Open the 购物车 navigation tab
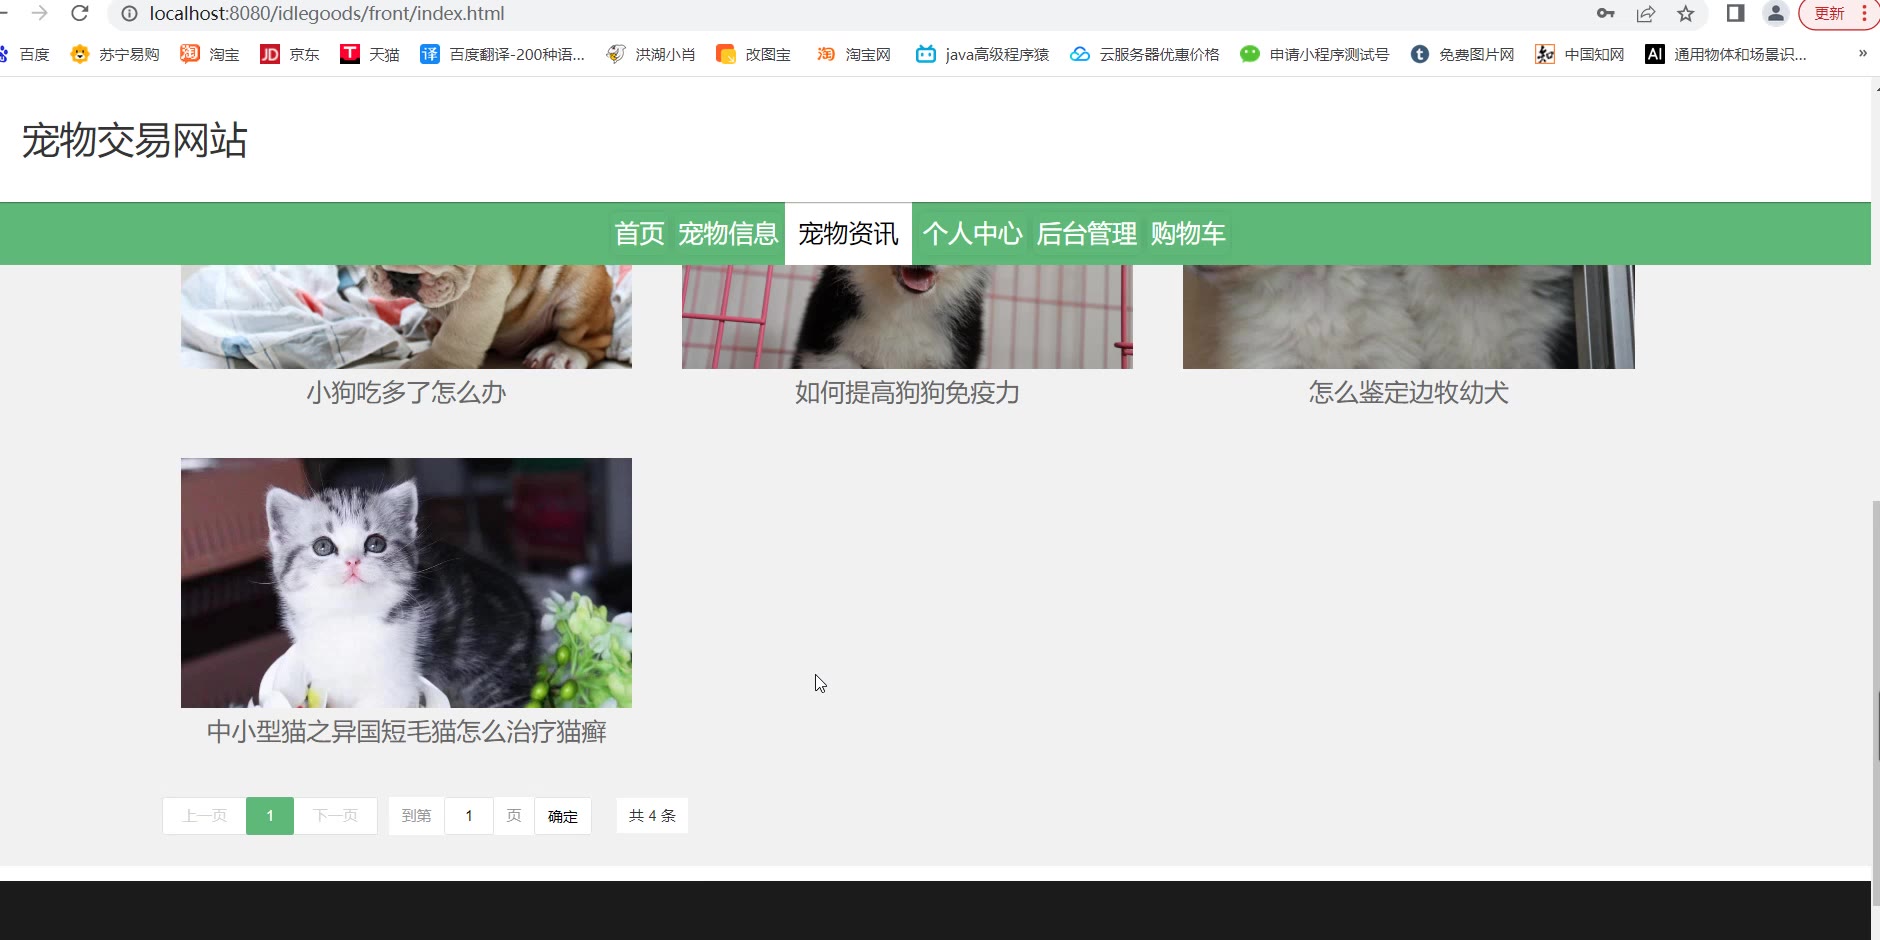Screen dimensions: 1880x940 point(1188,234)
